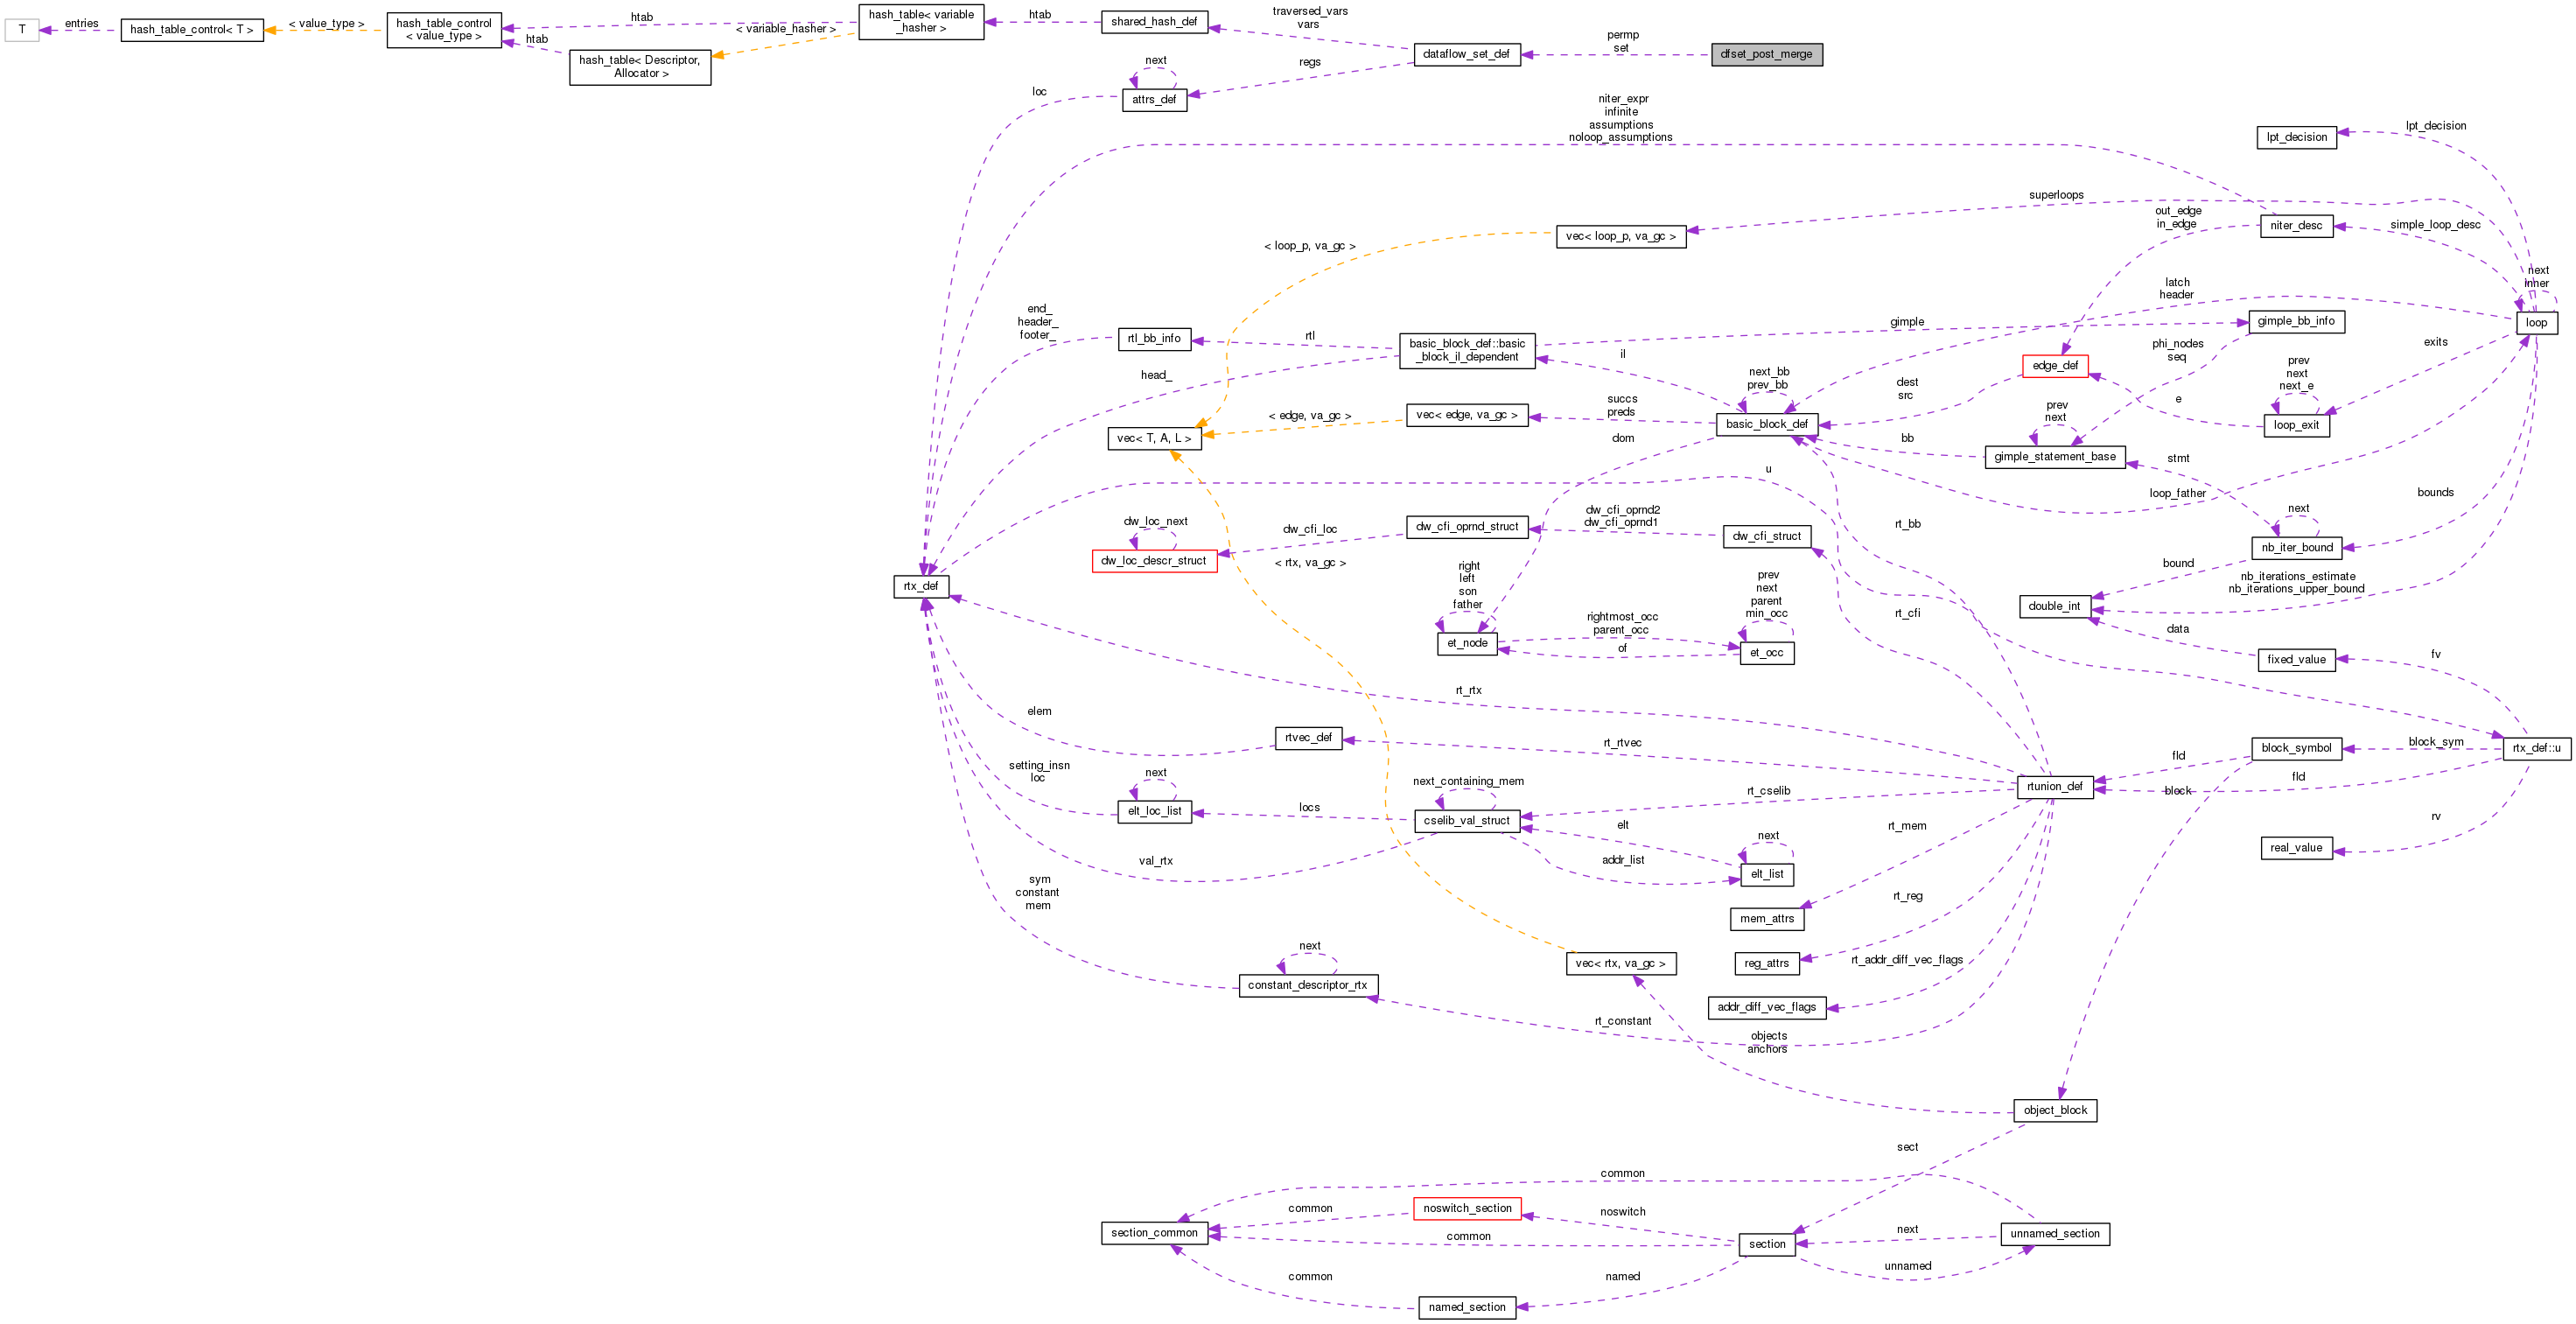Screen dimensions: 2576x1324
Task: Click the vec< T, A, L > node
Action: point(1154,438)
